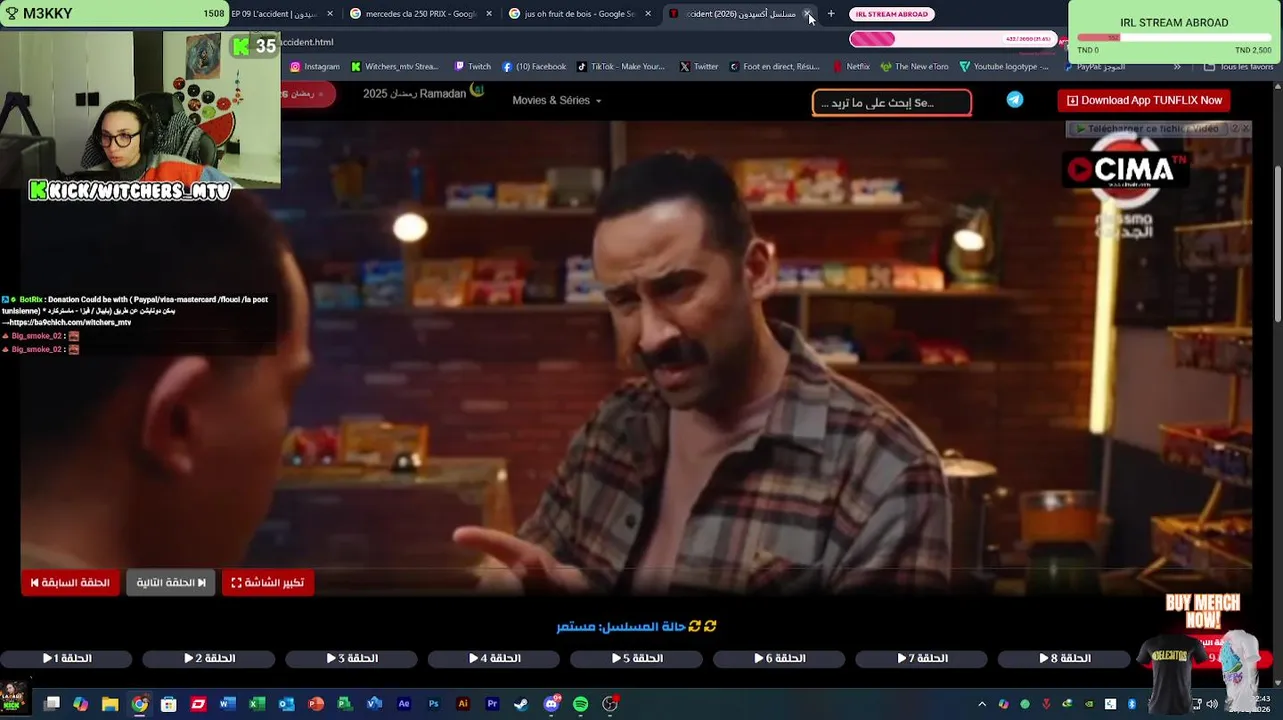Open Discord from the taskbar
The image size is (1283, 720).
click(551, 704)
